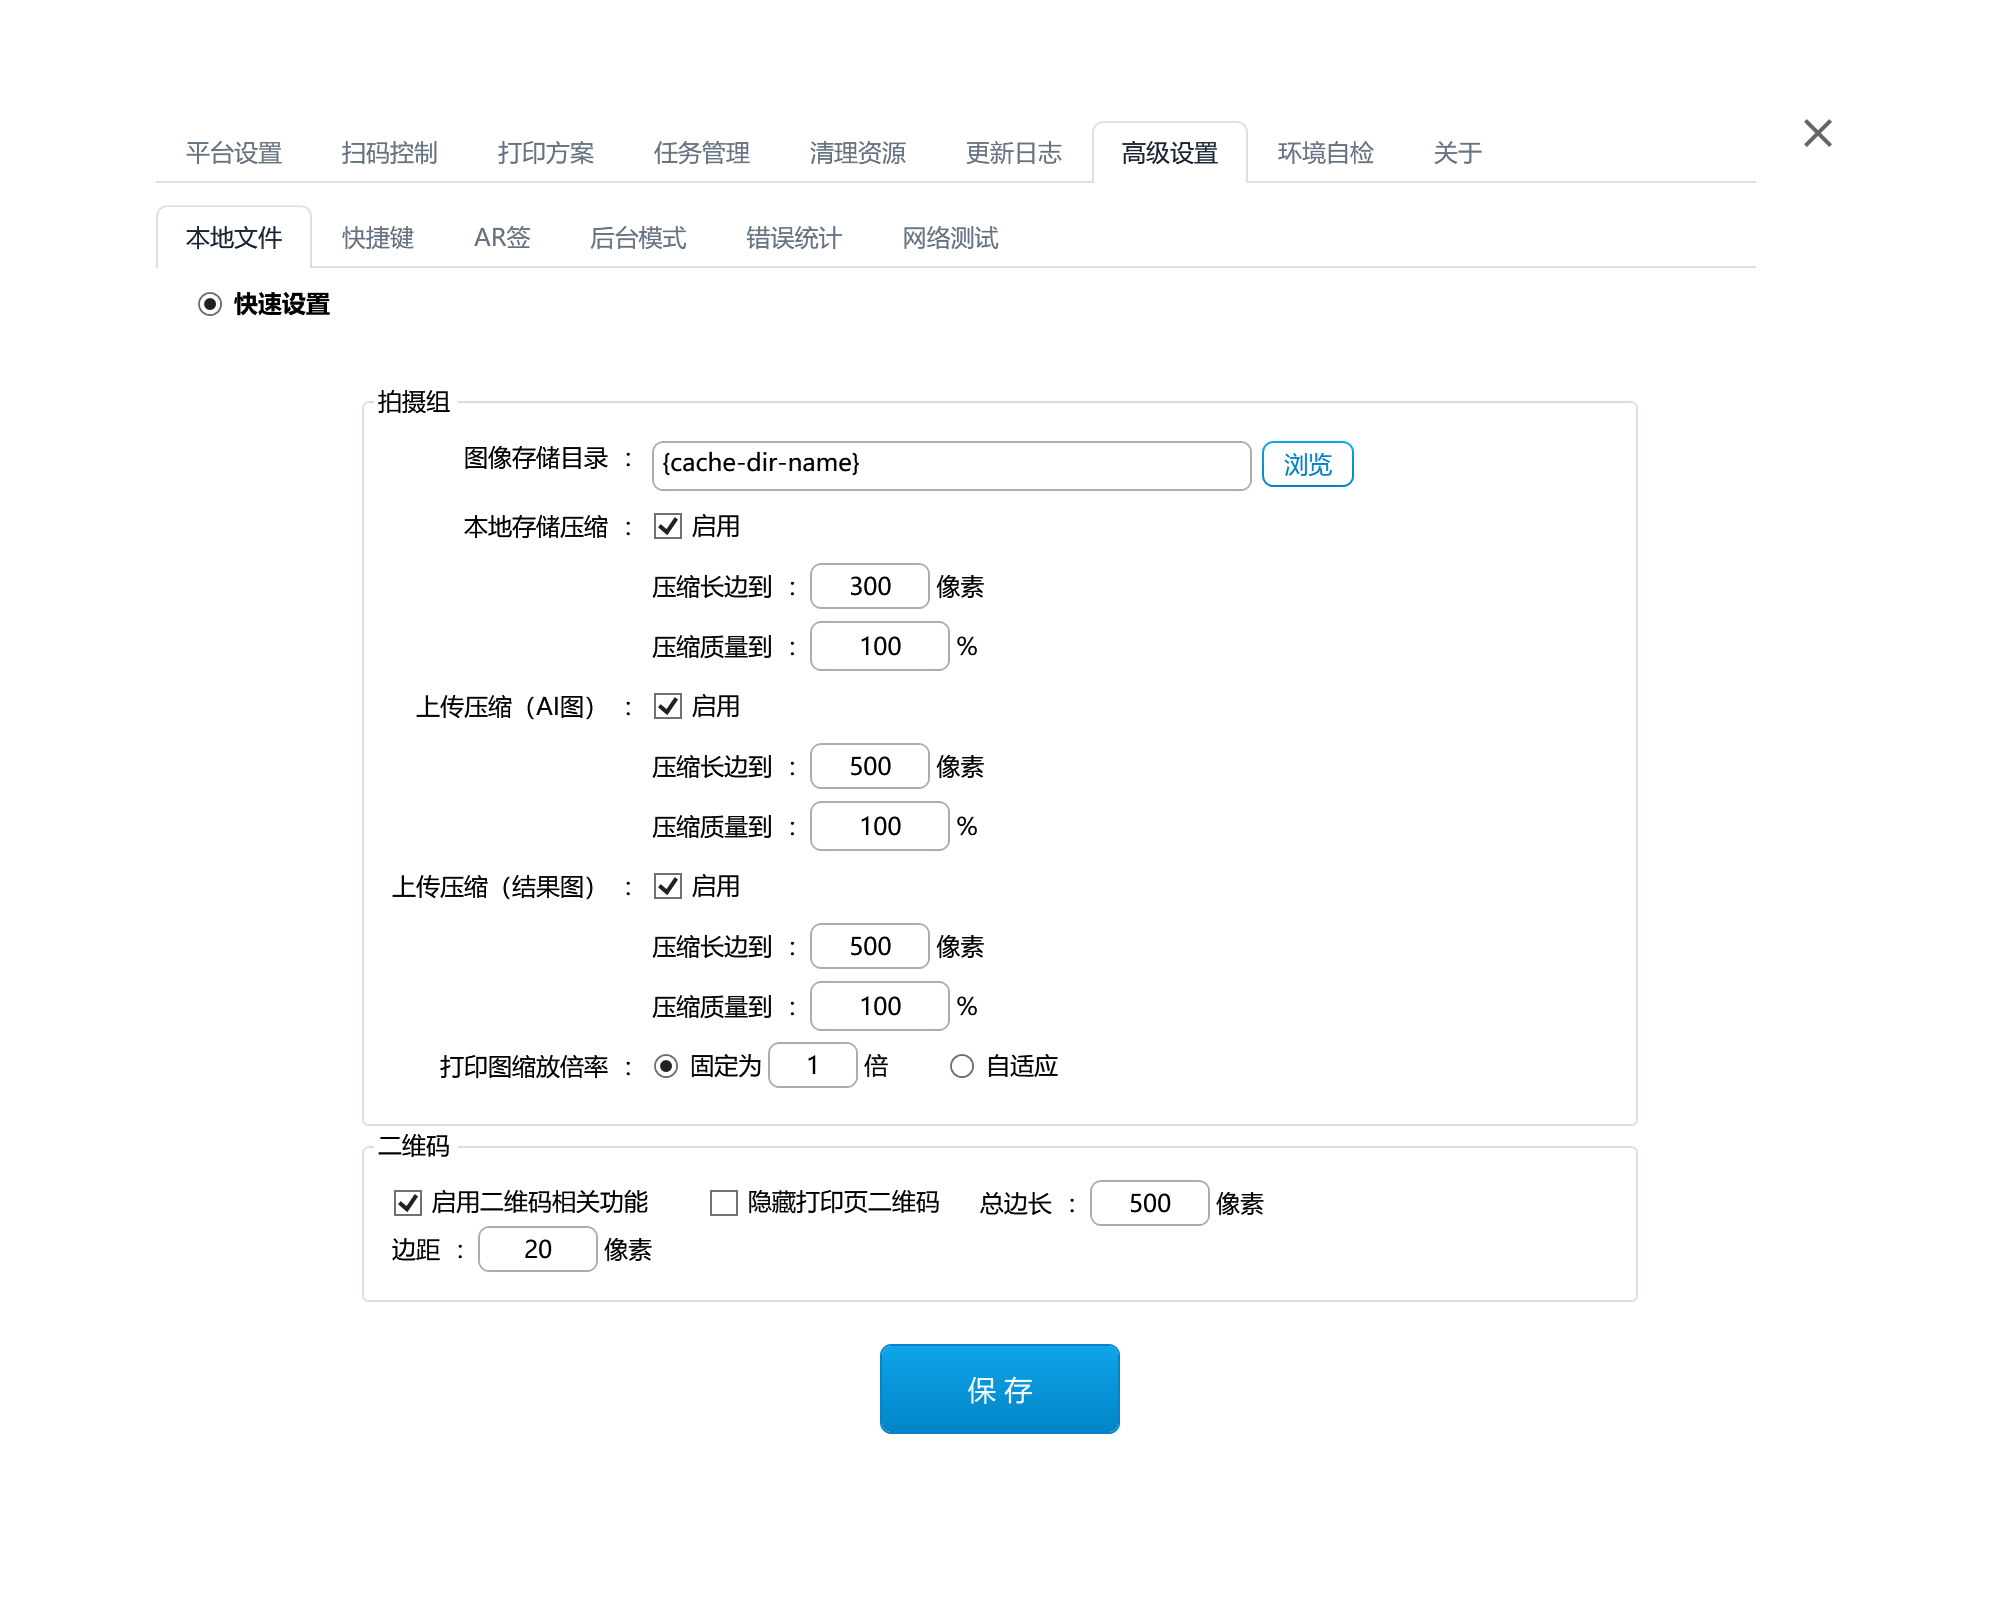The height and width of the screenshot is (1600, 2000).
Task: Open the 清理资源 tab
Action: pyautogui.click(x=858, y=153)
